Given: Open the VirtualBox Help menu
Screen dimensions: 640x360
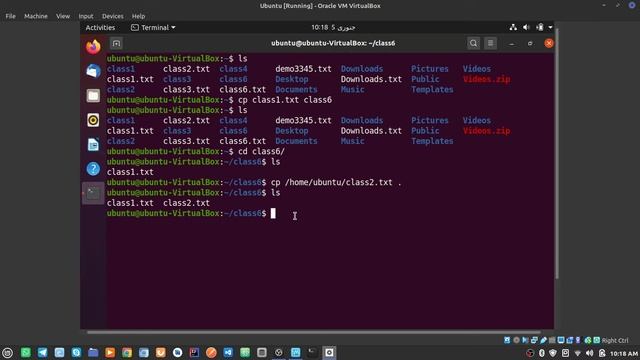Looking at the screenshot, I should (138, 16).
